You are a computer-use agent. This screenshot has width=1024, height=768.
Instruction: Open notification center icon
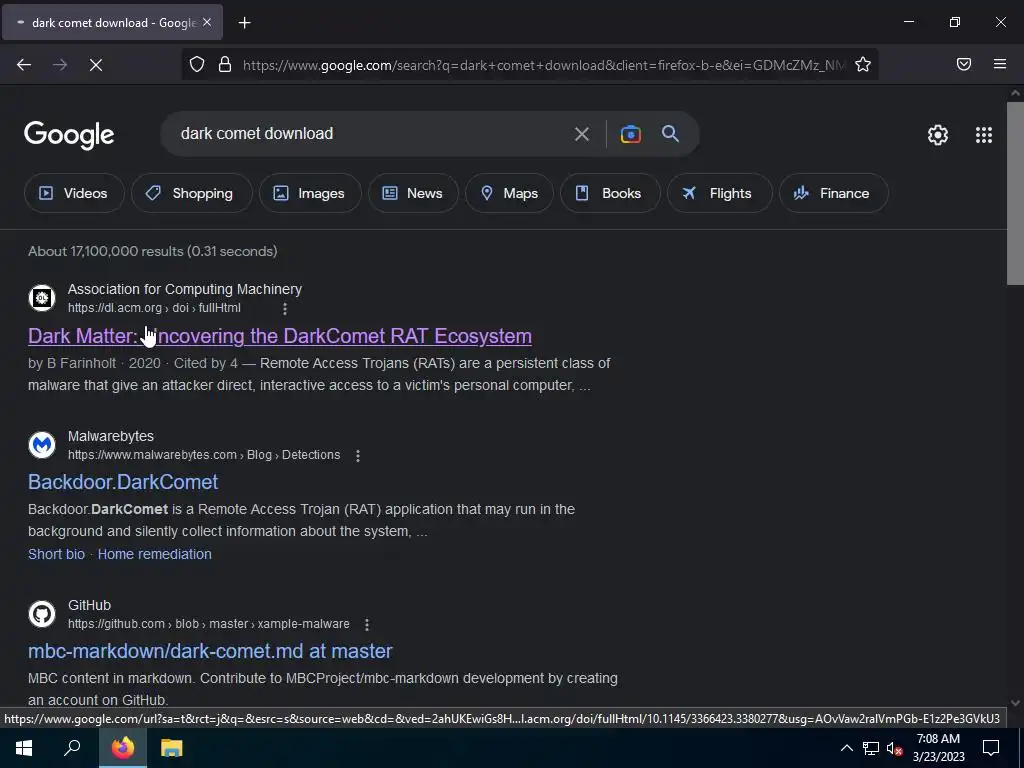(x=991, y=748)
